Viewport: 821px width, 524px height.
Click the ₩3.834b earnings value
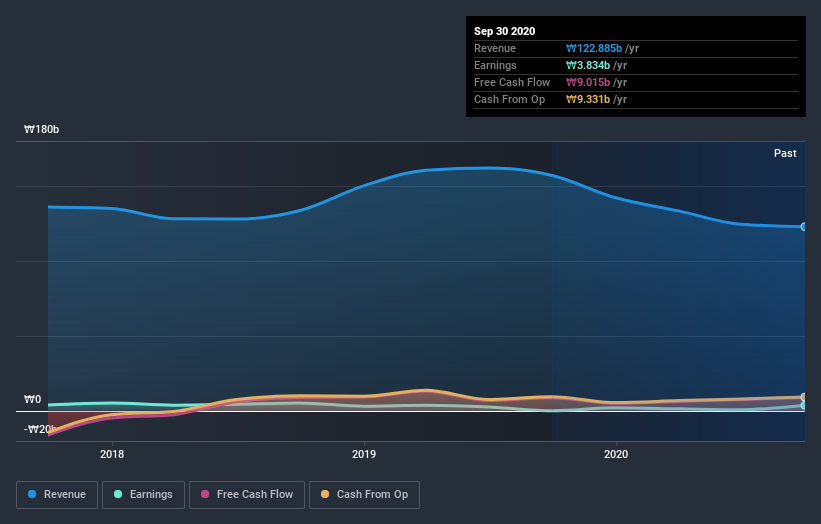click(x=588, y=65)
